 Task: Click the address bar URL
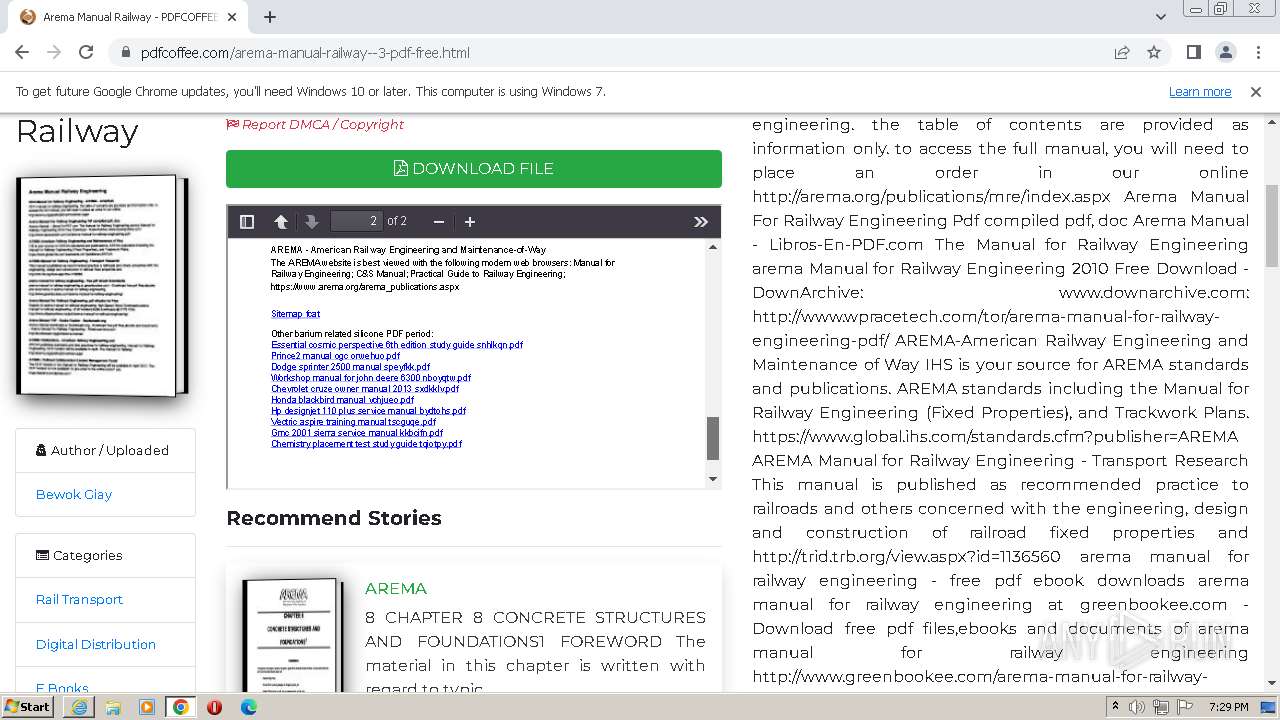point(305,53)
